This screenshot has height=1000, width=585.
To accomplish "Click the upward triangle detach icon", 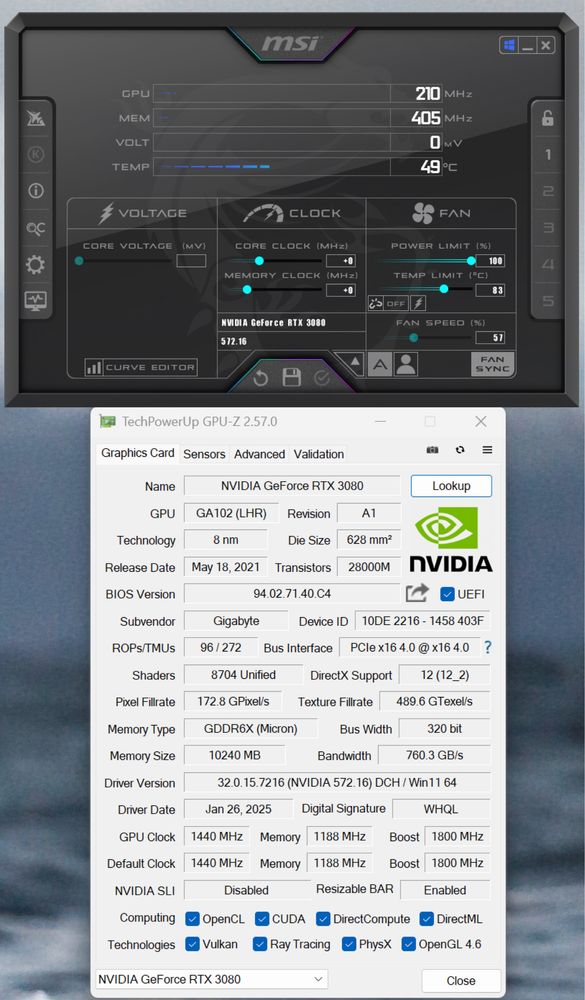I will pyautogui.click(x=355, y=363).
